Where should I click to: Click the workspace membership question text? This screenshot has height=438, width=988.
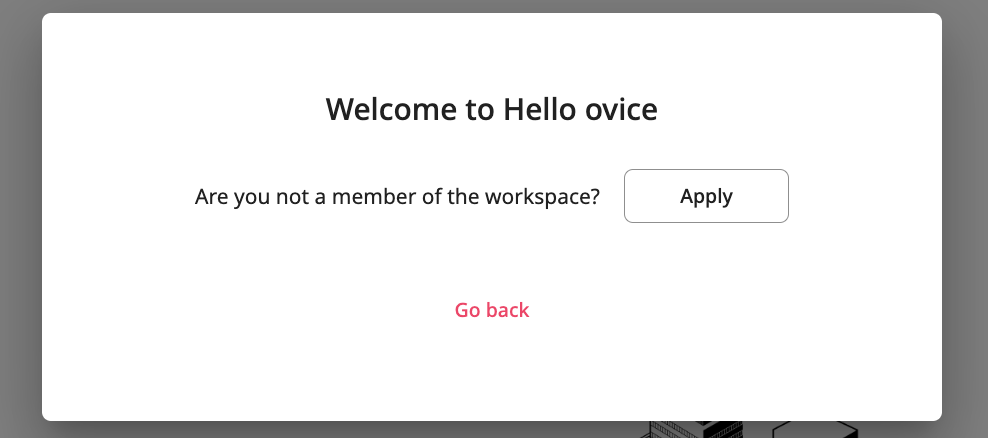point(397,197)
